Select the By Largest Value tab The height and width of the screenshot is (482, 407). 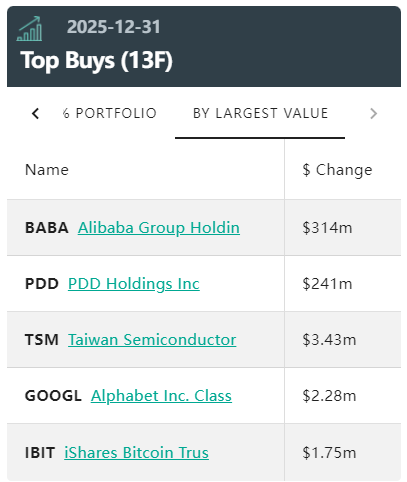[260, 113]
